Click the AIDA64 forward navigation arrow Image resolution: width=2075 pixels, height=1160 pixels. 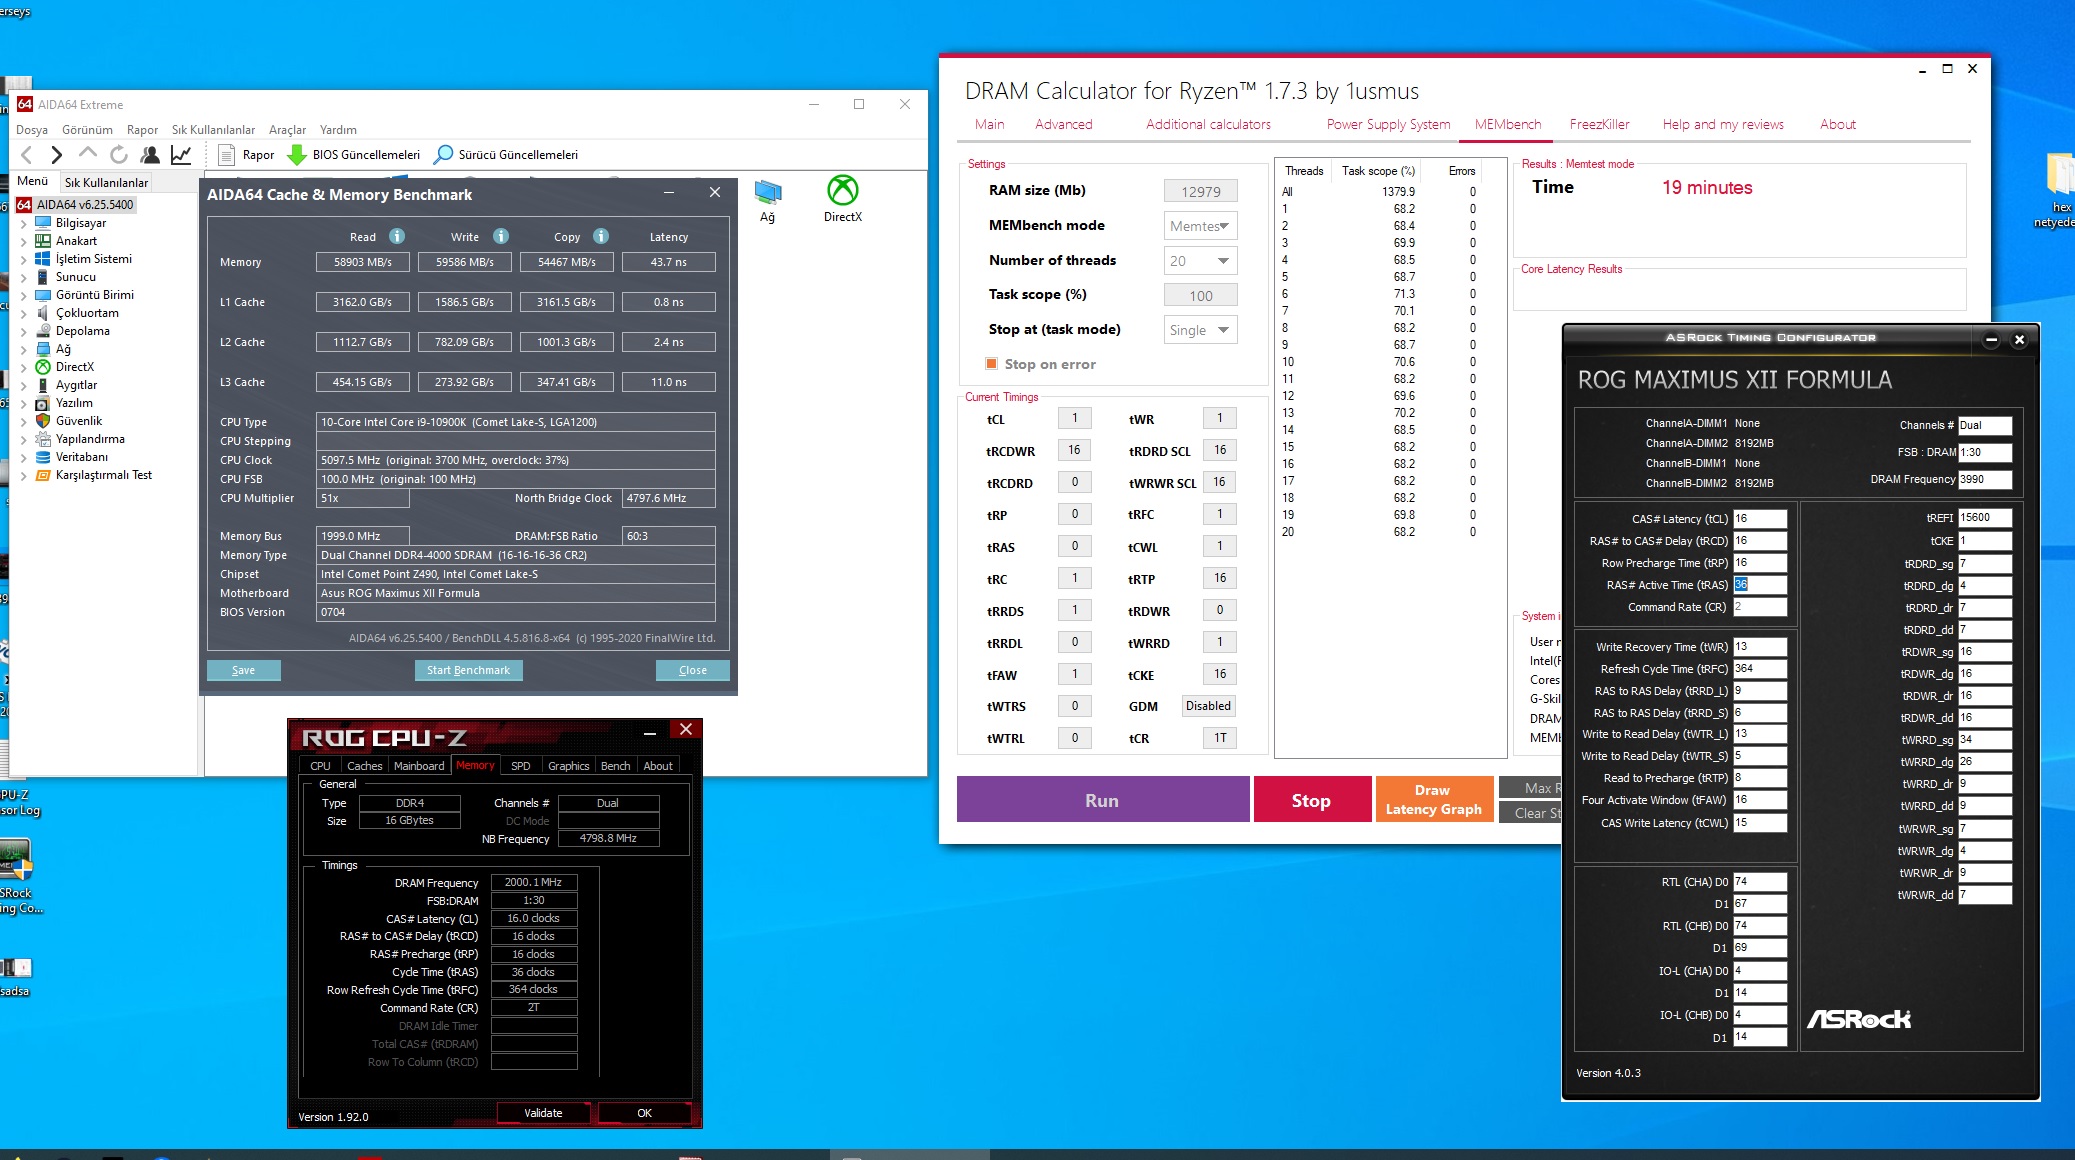pos(57,154)
